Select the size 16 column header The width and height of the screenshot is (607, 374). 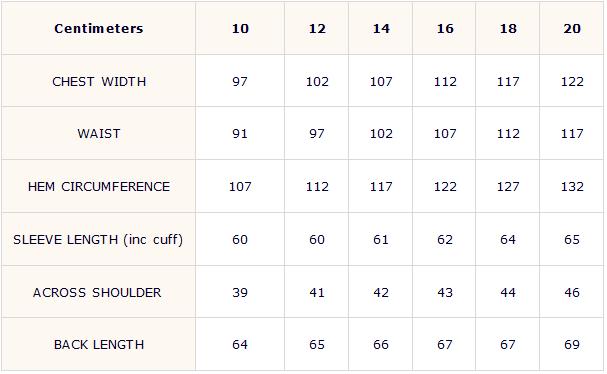coord(445,28)
